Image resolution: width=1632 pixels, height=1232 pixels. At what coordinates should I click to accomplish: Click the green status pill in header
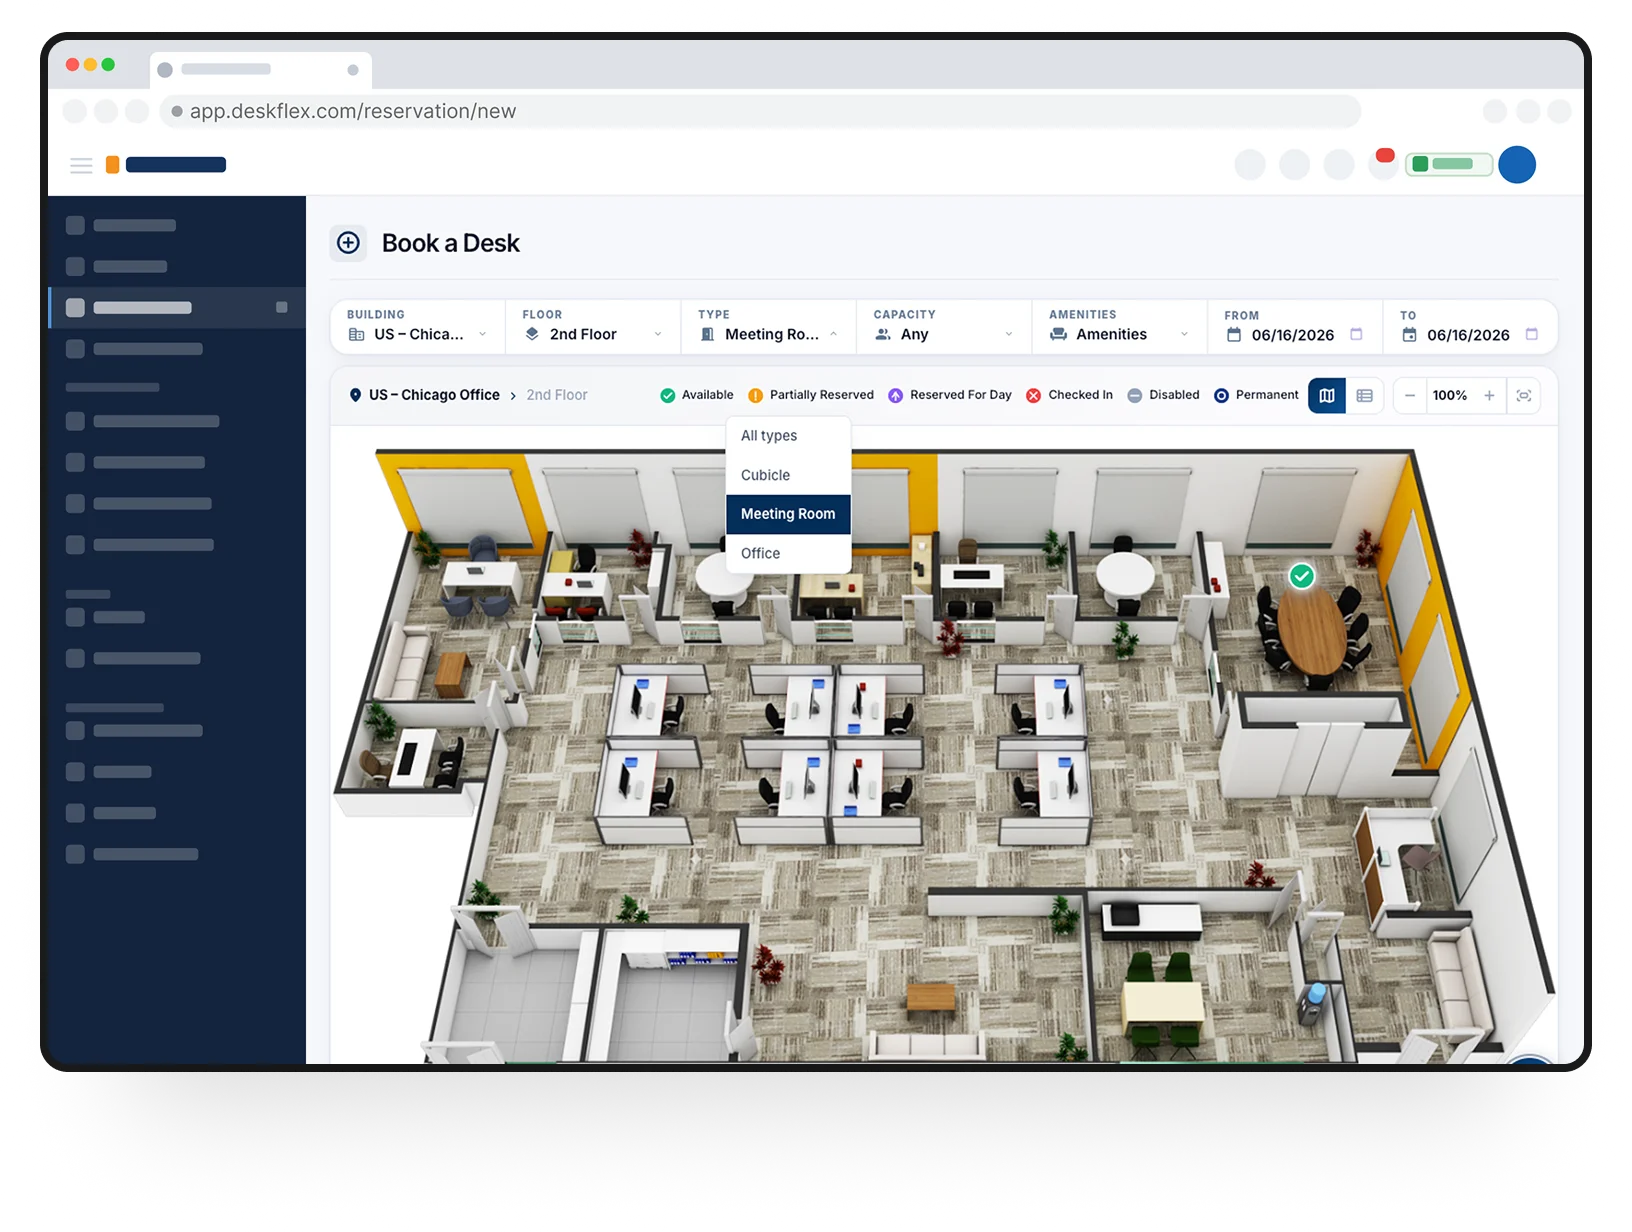coord(1449,164)
